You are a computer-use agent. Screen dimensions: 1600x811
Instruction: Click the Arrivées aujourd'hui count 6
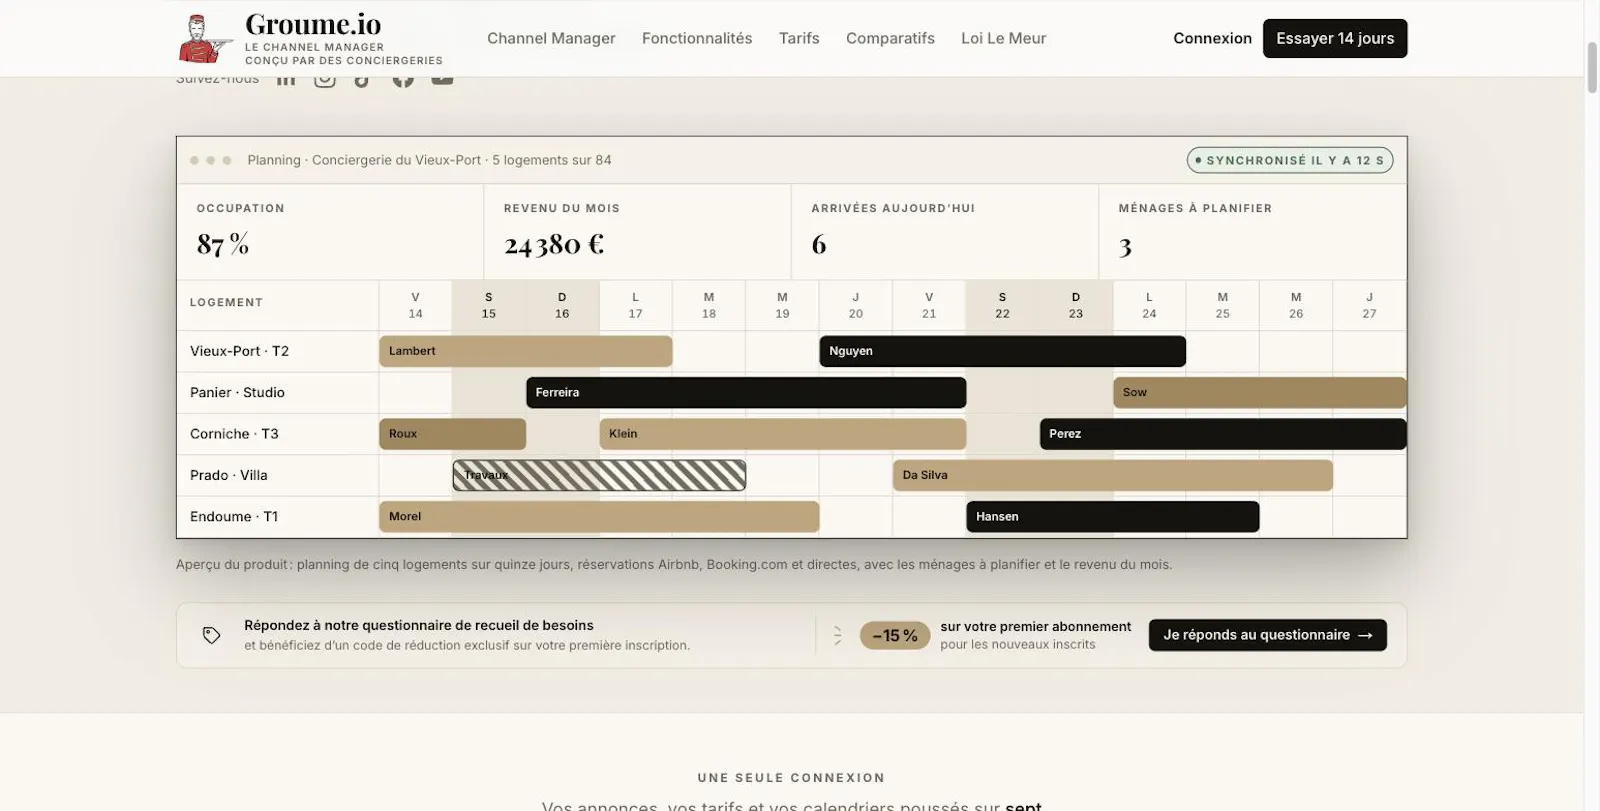[x=819, y=244]
